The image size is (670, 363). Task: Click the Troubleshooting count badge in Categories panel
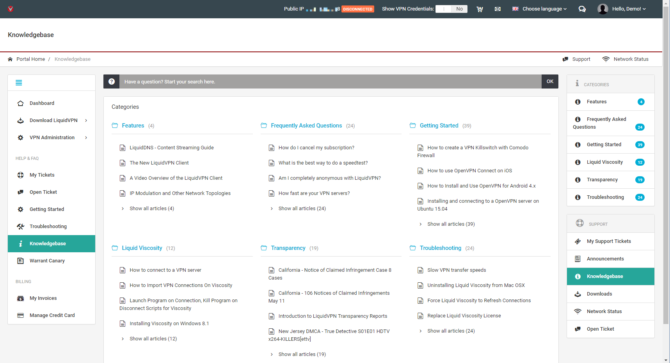point(640,197)
